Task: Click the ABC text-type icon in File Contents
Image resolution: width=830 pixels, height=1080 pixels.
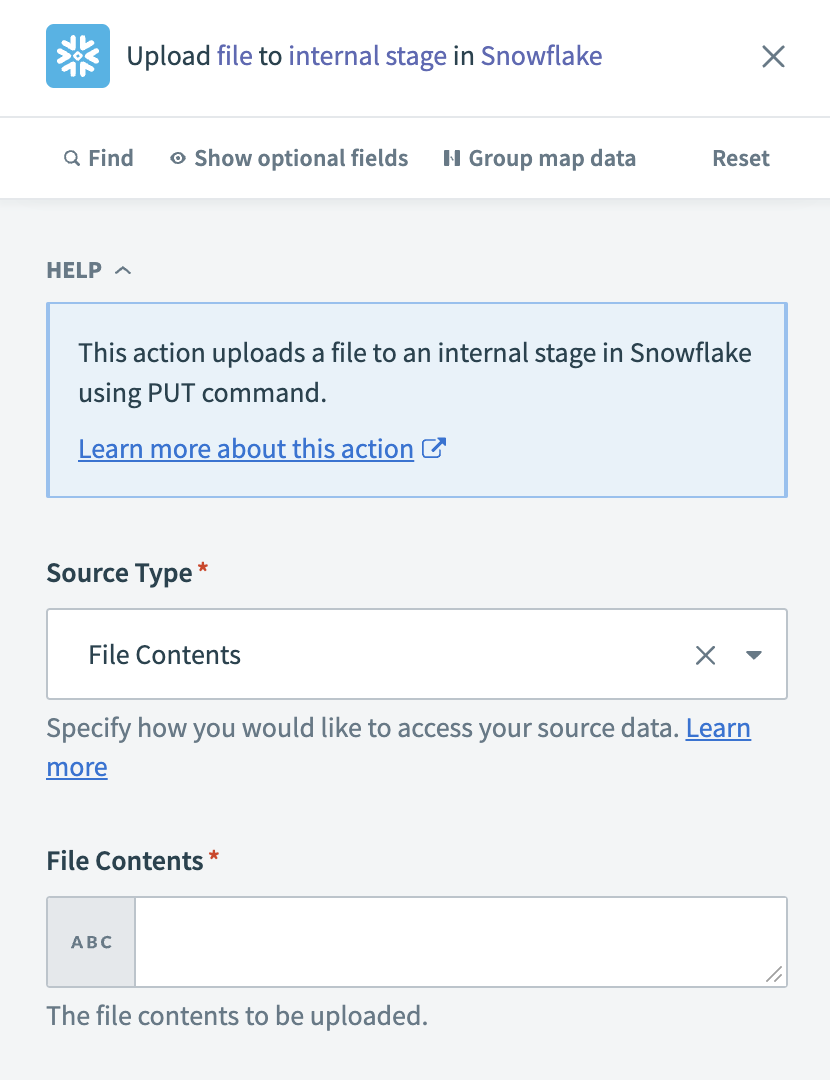Action: [x=90, y=941]
